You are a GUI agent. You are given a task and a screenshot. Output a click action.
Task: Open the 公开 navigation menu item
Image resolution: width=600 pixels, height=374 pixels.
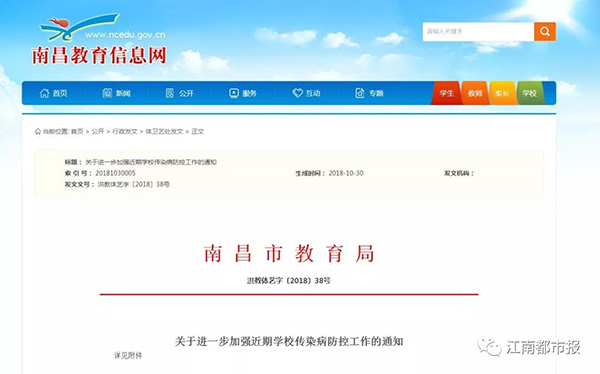[x=186, y=93]
